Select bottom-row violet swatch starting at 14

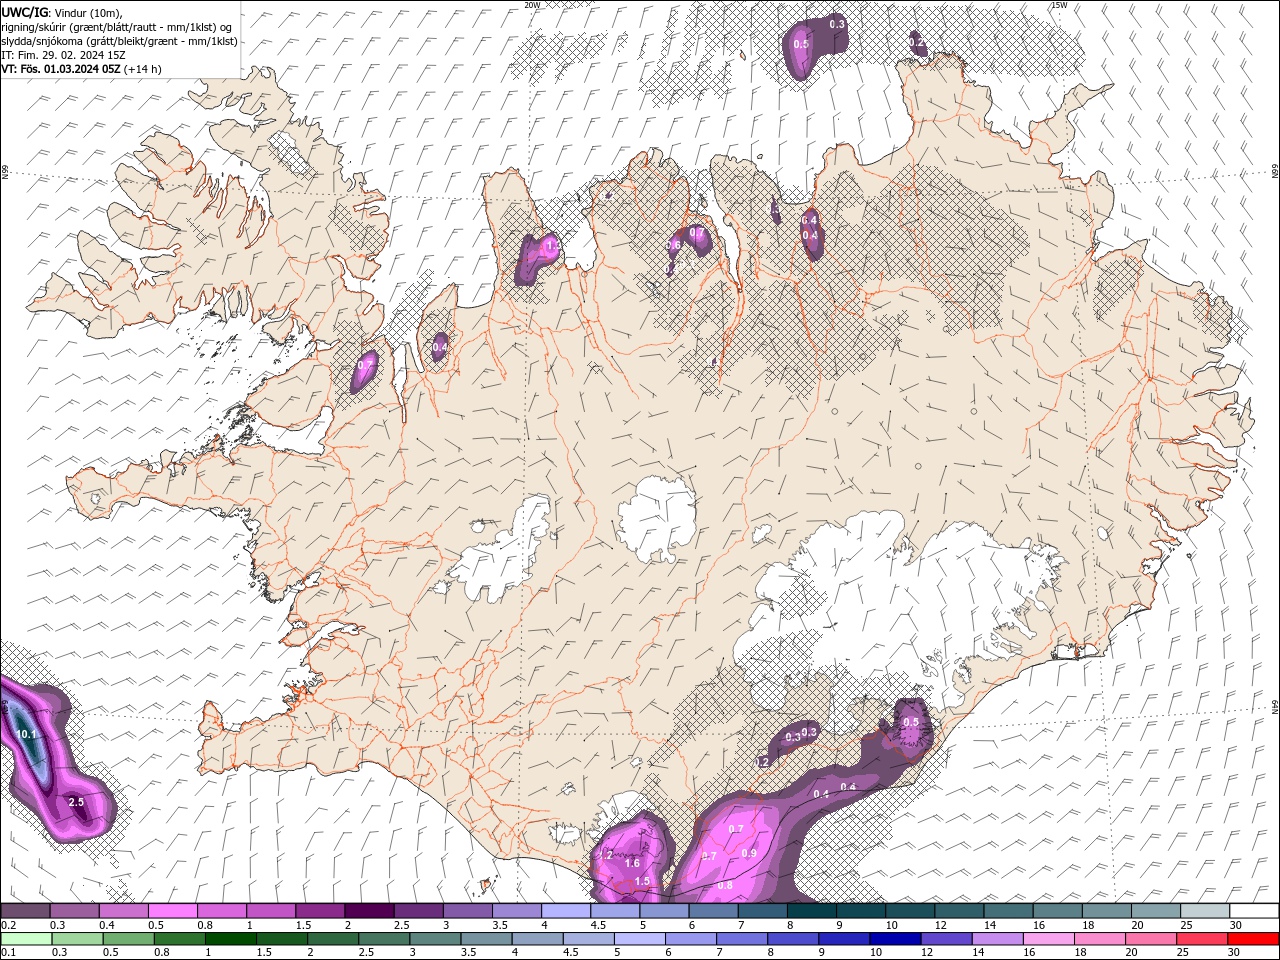tap(997, 939)
